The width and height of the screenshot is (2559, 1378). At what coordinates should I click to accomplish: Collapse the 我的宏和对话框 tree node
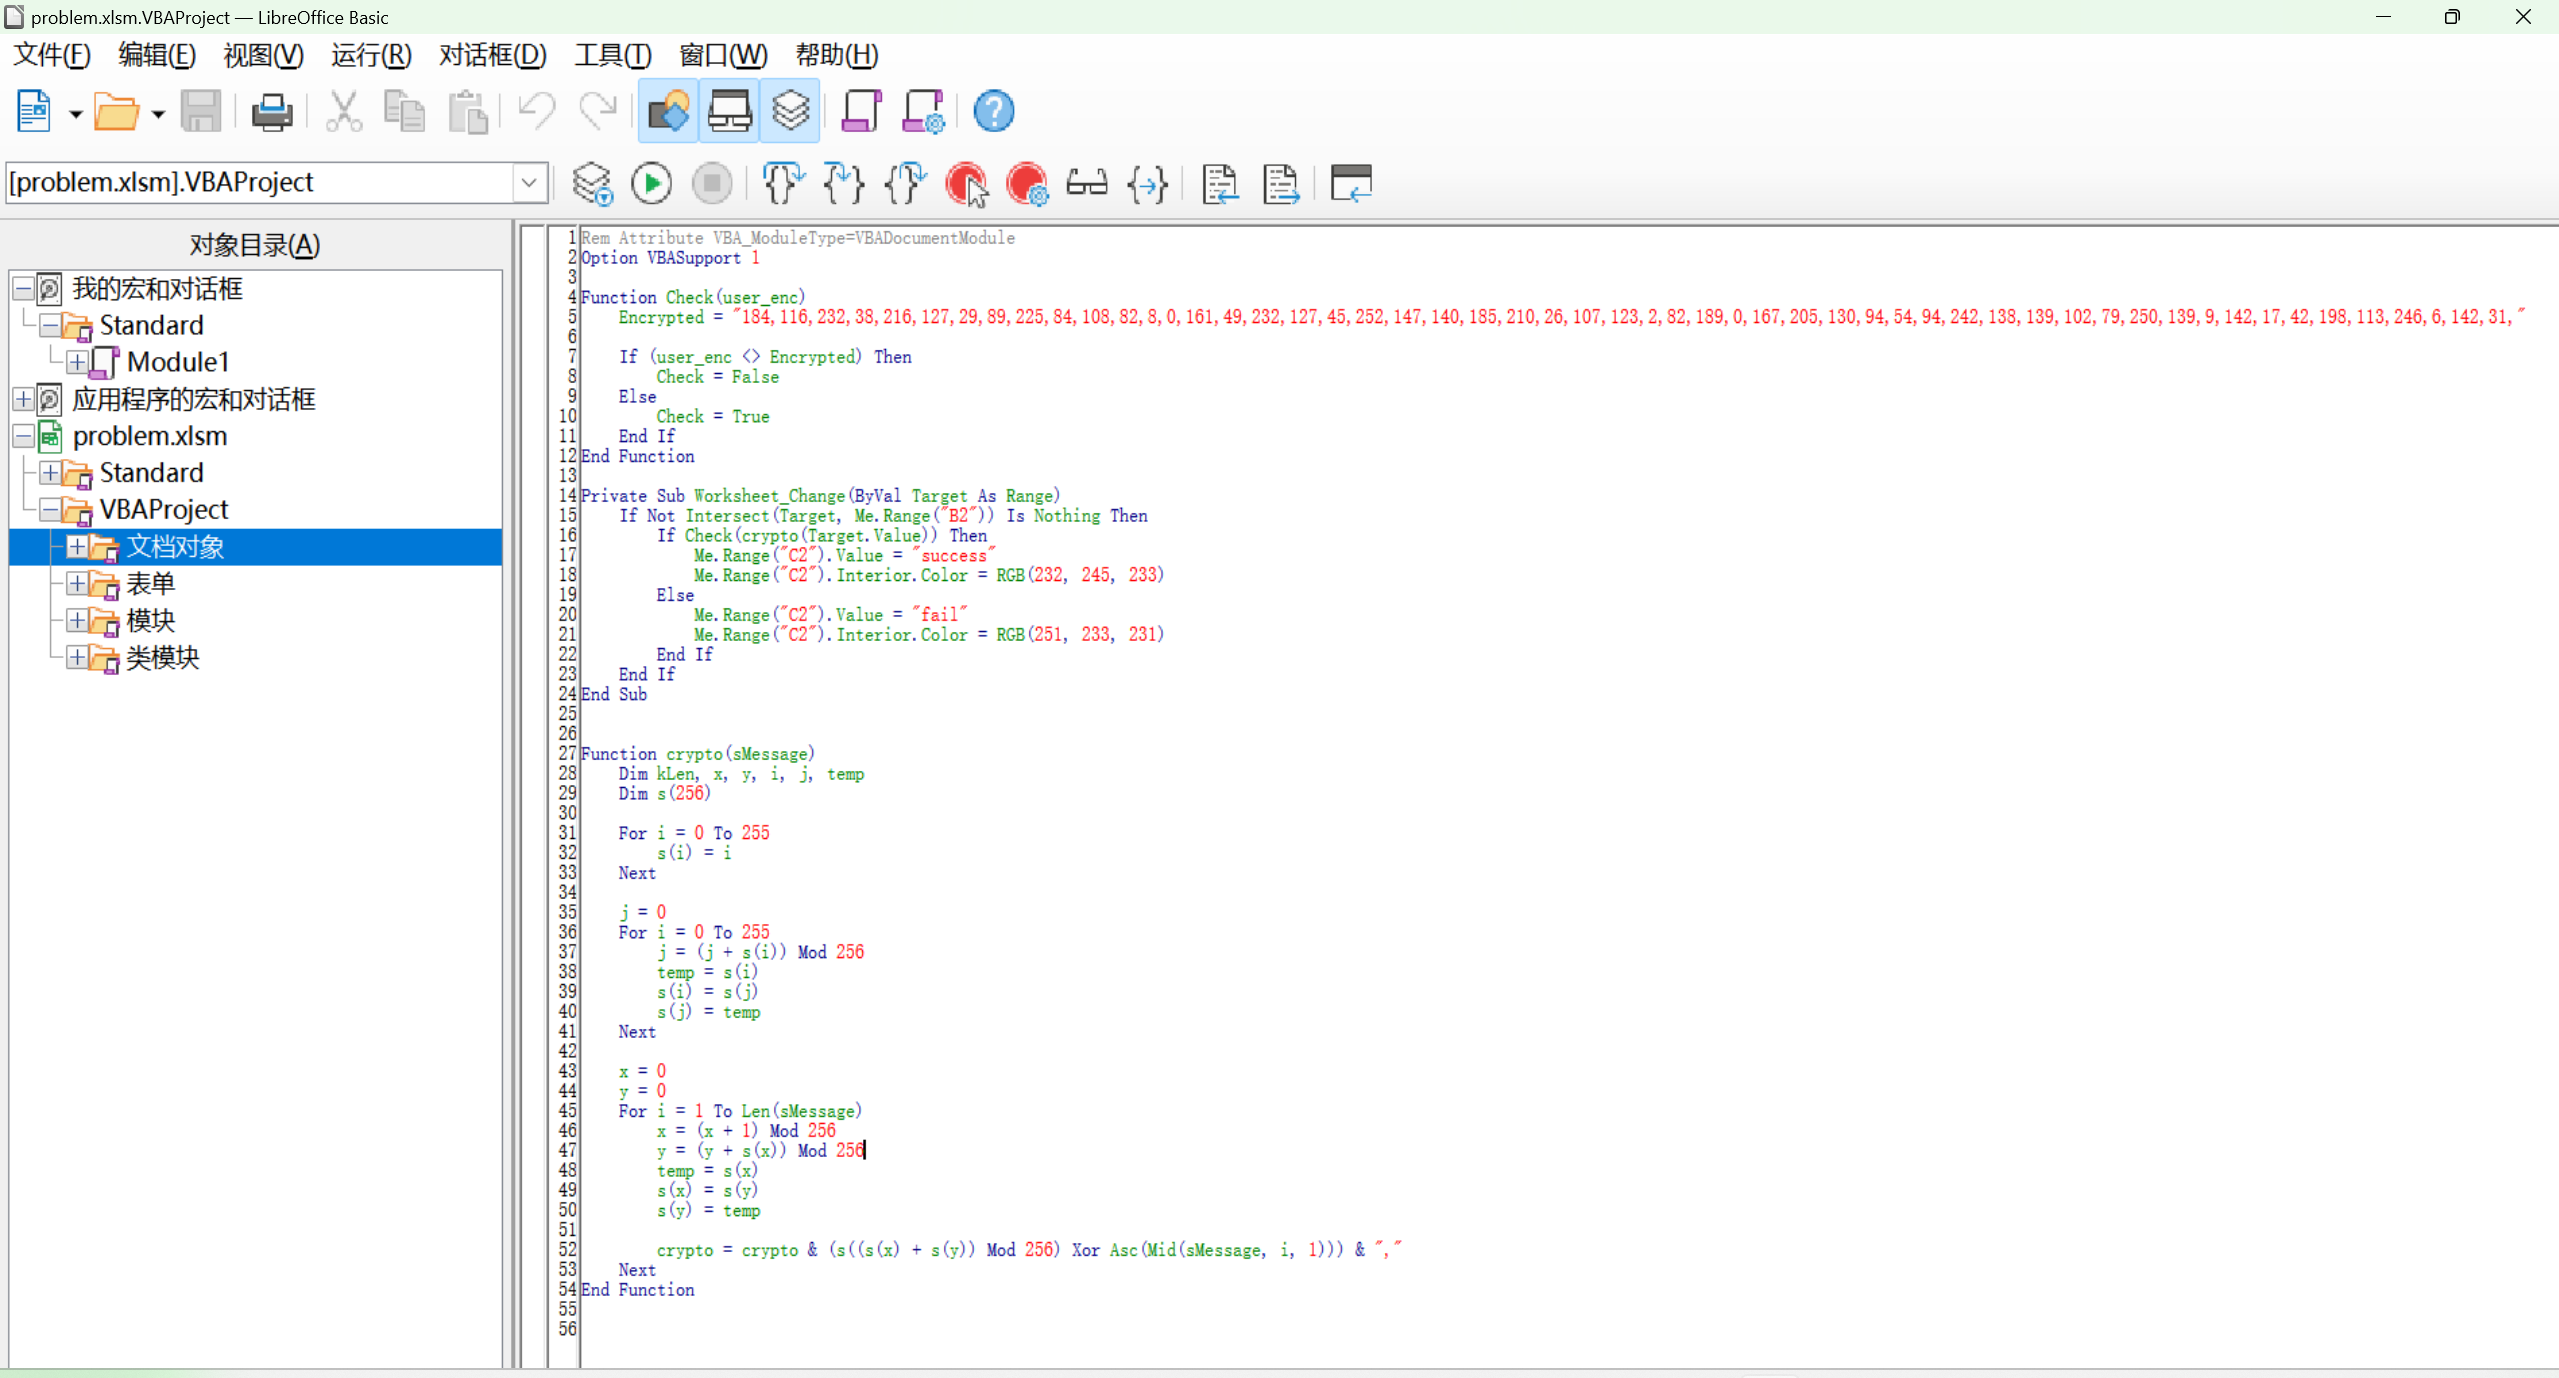(x=23, y=289)
